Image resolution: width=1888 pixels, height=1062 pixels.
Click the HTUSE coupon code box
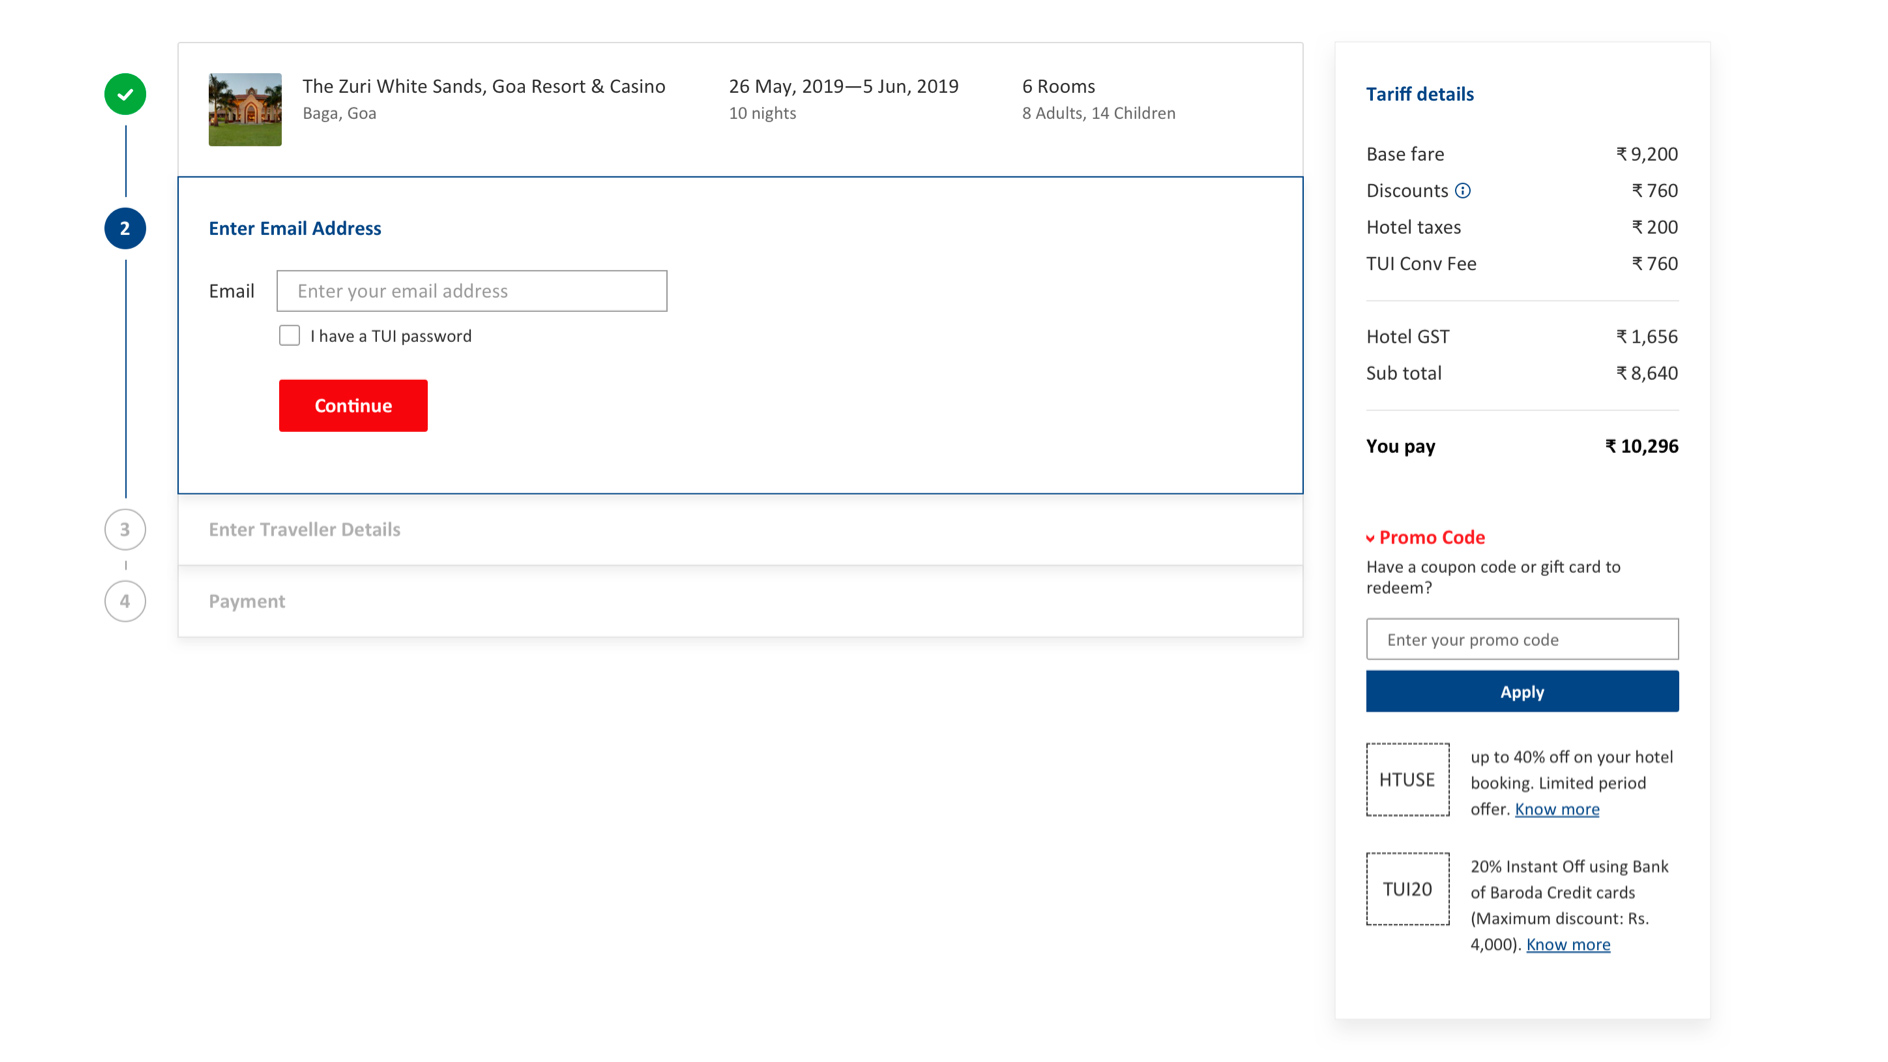tap(1407, 780)
